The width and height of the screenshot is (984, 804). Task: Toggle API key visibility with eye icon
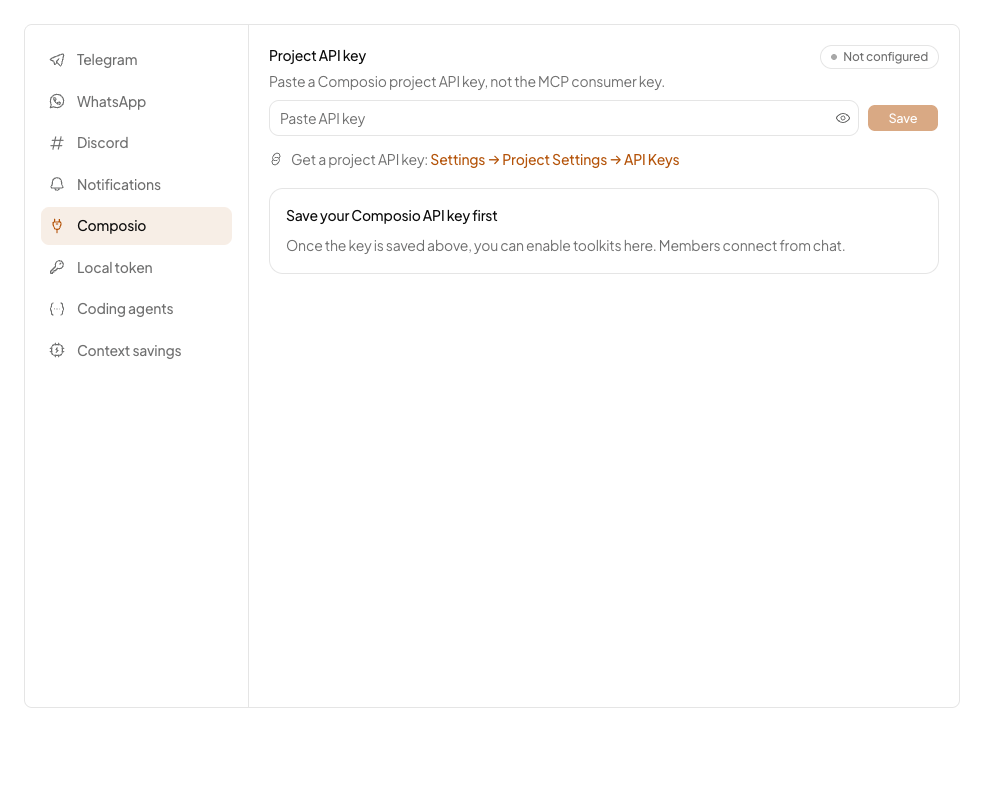coord(843,118)
